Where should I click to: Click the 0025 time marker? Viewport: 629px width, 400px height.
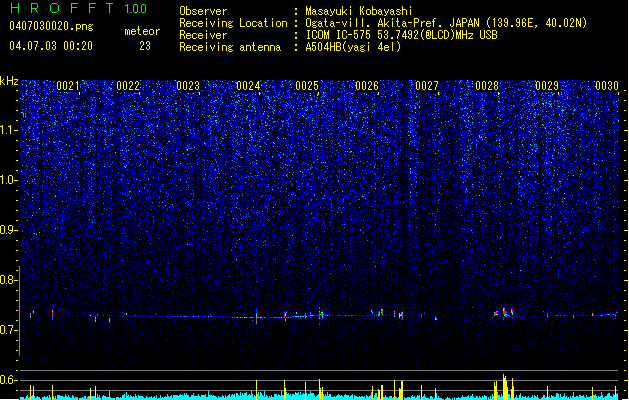pos(307,86)
